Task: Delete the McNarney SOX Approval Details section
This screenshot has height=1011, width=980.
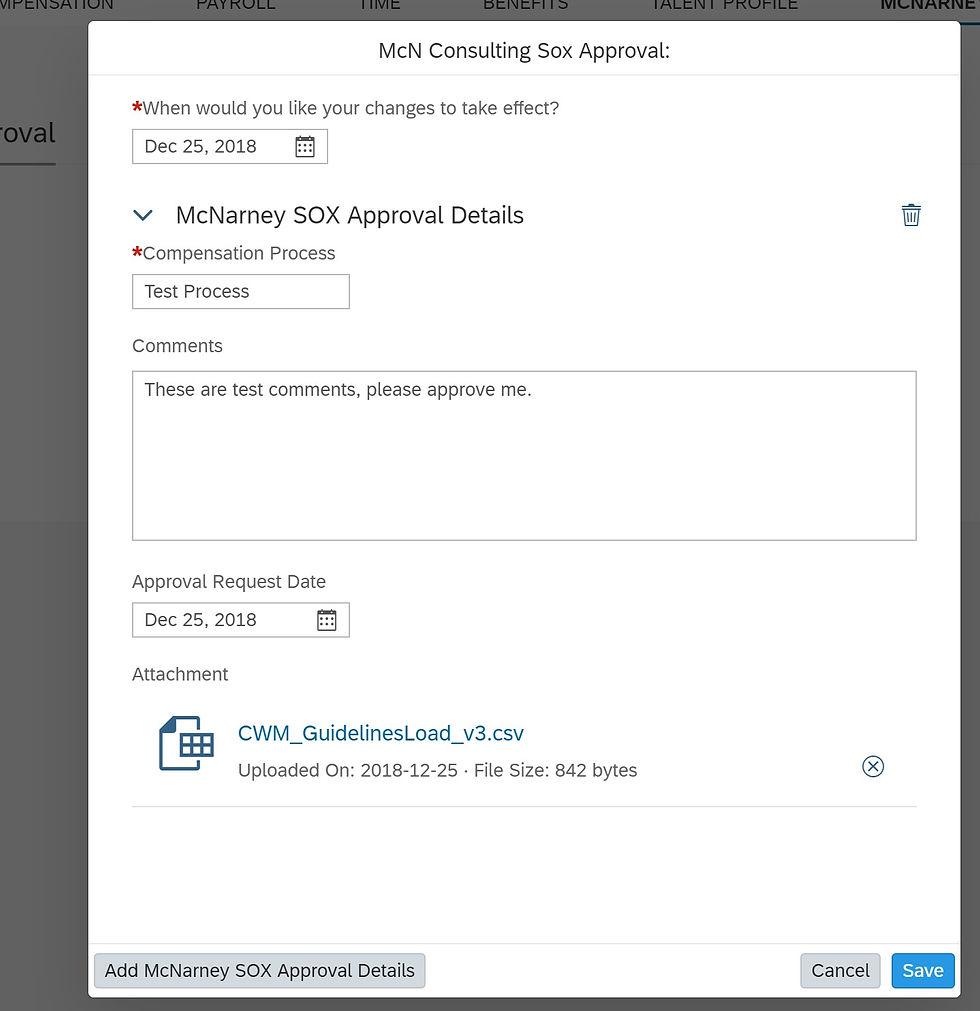Action: point(911,214)
